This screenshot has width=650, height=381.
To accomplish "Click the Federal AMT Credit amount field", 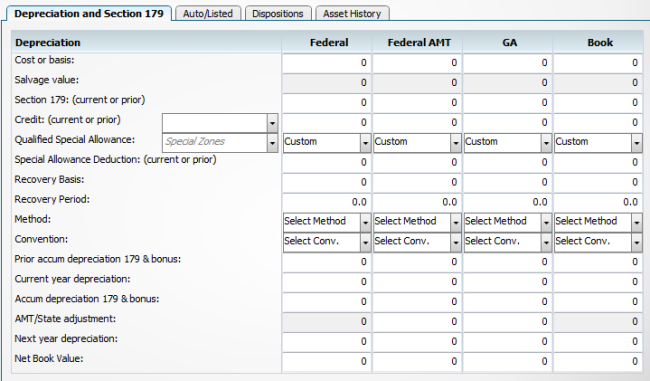I will 417,123.
